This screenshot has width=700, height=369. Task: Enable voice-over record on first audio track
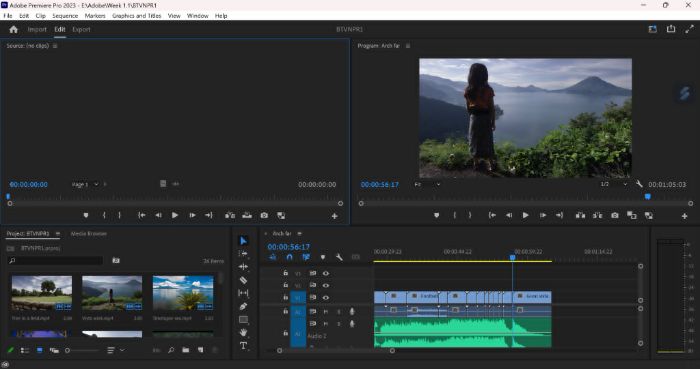tap(352, 311)
